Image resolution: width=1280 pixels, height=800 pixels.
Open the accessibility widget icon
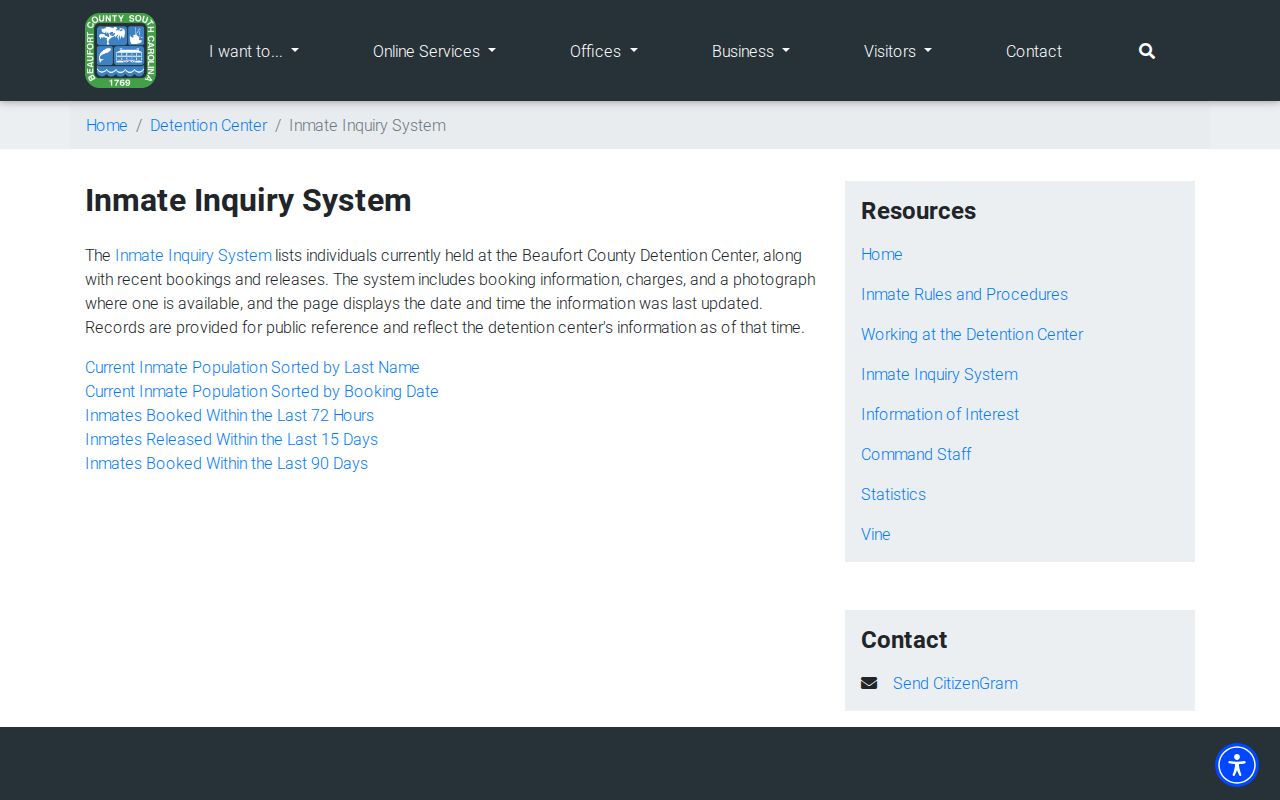coord(1237,765)
